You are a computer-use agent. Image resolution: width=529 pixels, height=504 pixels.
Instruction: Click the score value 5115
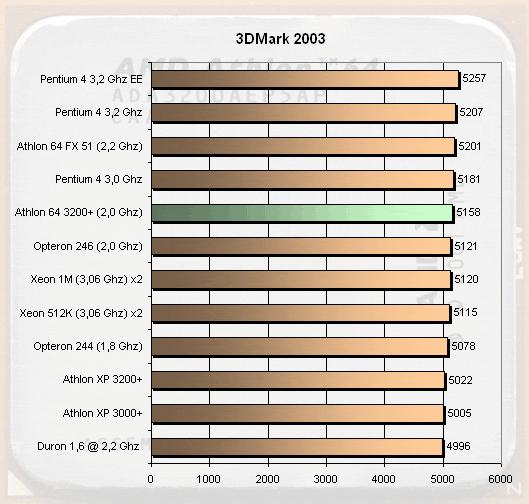click(x=465, y=313)
